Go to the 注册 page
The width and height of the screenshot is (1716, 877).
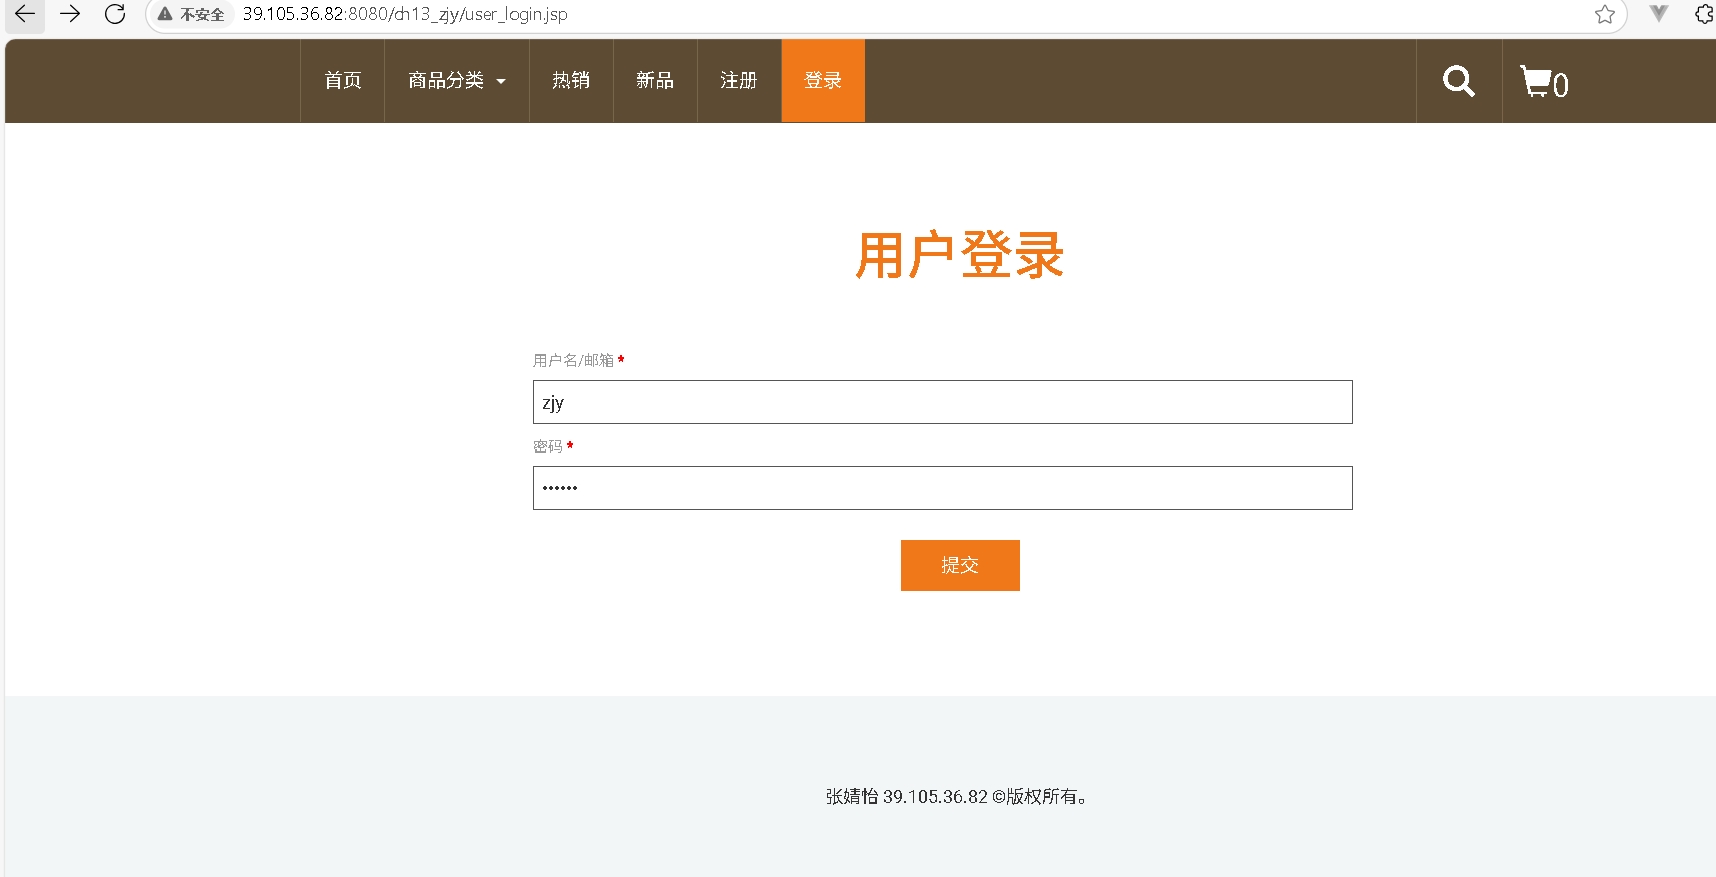[739, 81]
